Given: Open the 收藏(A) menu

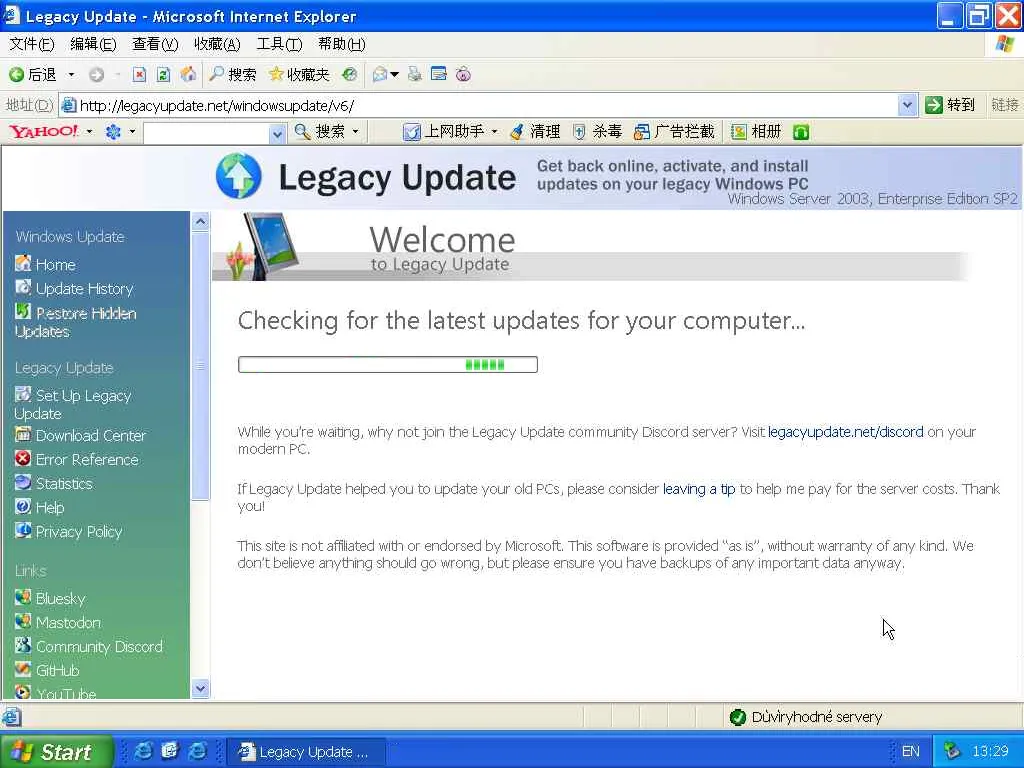Looking at the screenshot, I should click(217, 44).
